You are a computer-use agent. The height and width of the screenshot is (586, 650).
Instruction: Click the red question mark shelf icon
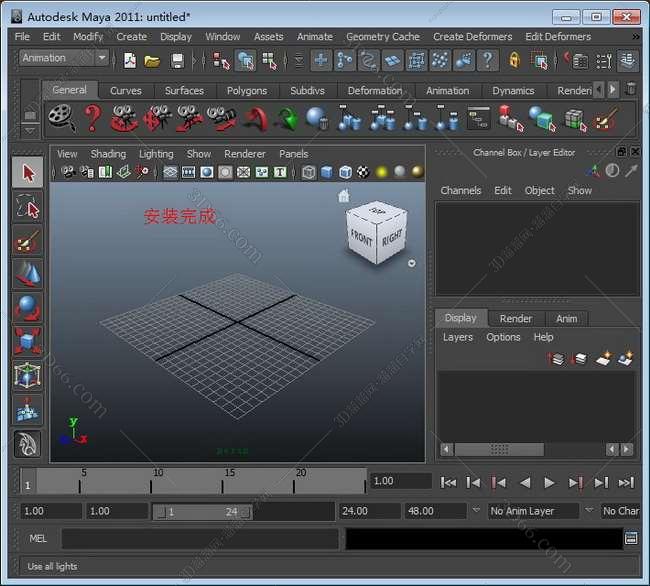tap(92, 119)
